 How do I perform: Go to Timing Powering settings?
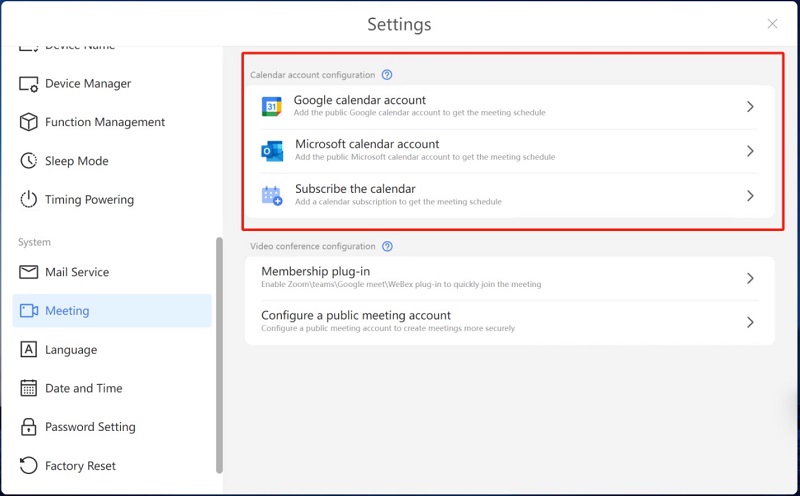[x=89, y=200]
